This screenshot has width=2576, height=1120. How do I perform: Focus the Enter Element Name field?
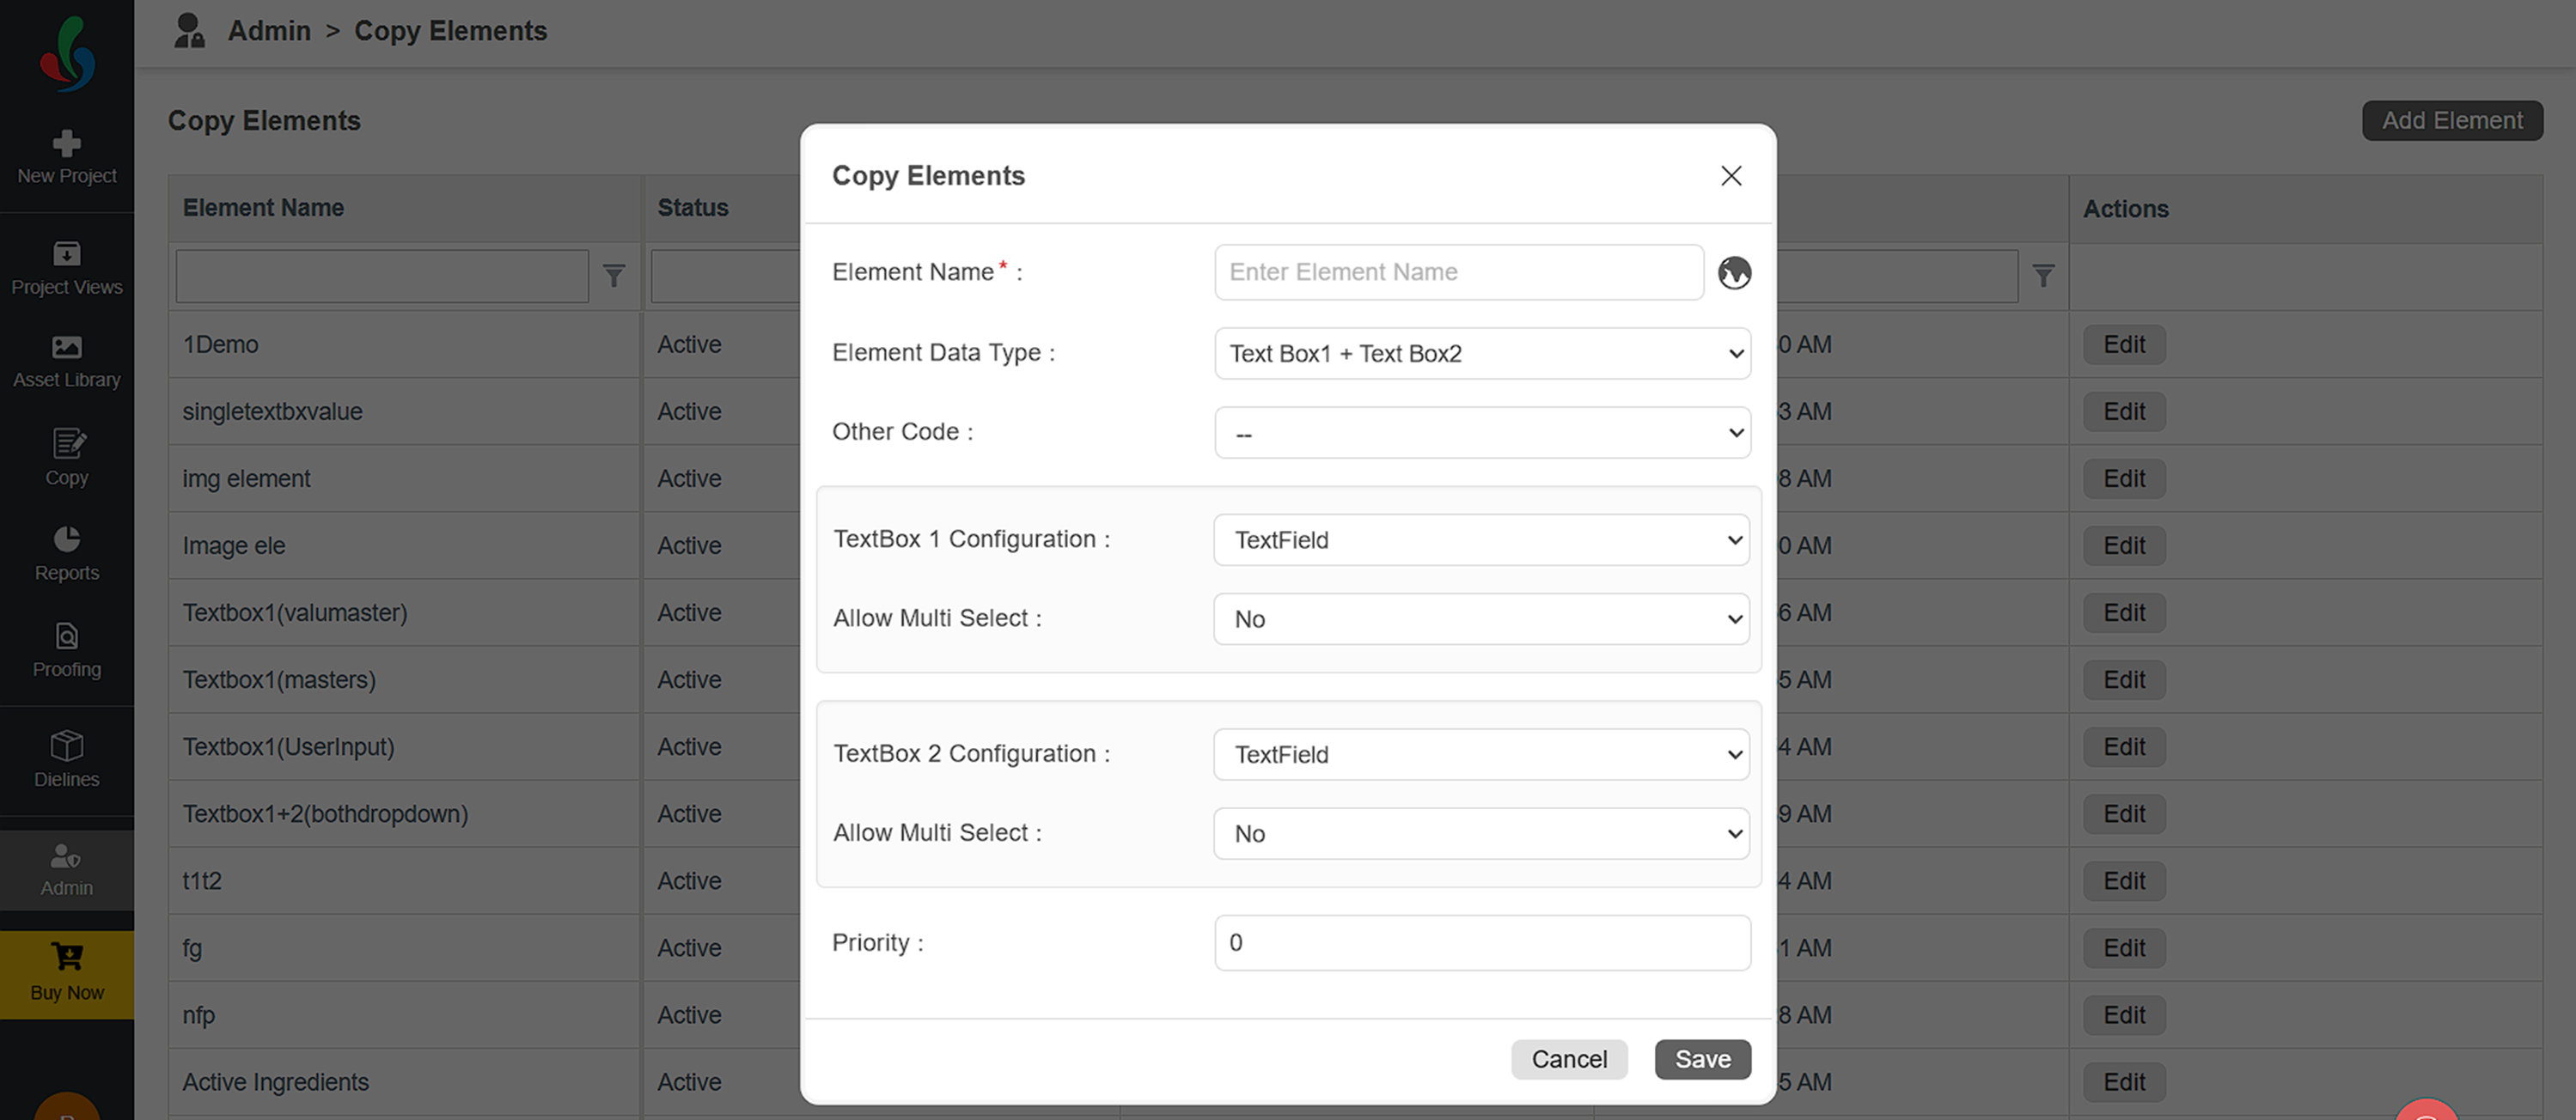pos(1459,272)
